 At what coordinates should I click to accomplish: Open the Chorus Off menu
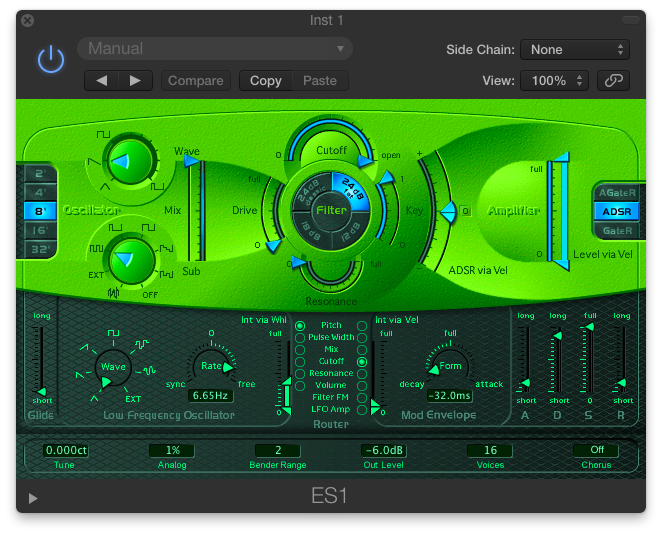[x=596, y=450]
